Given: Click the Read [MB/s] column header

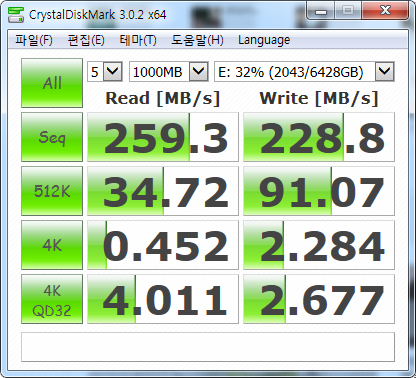Looking at the screenshot, I should click(163, 99).
